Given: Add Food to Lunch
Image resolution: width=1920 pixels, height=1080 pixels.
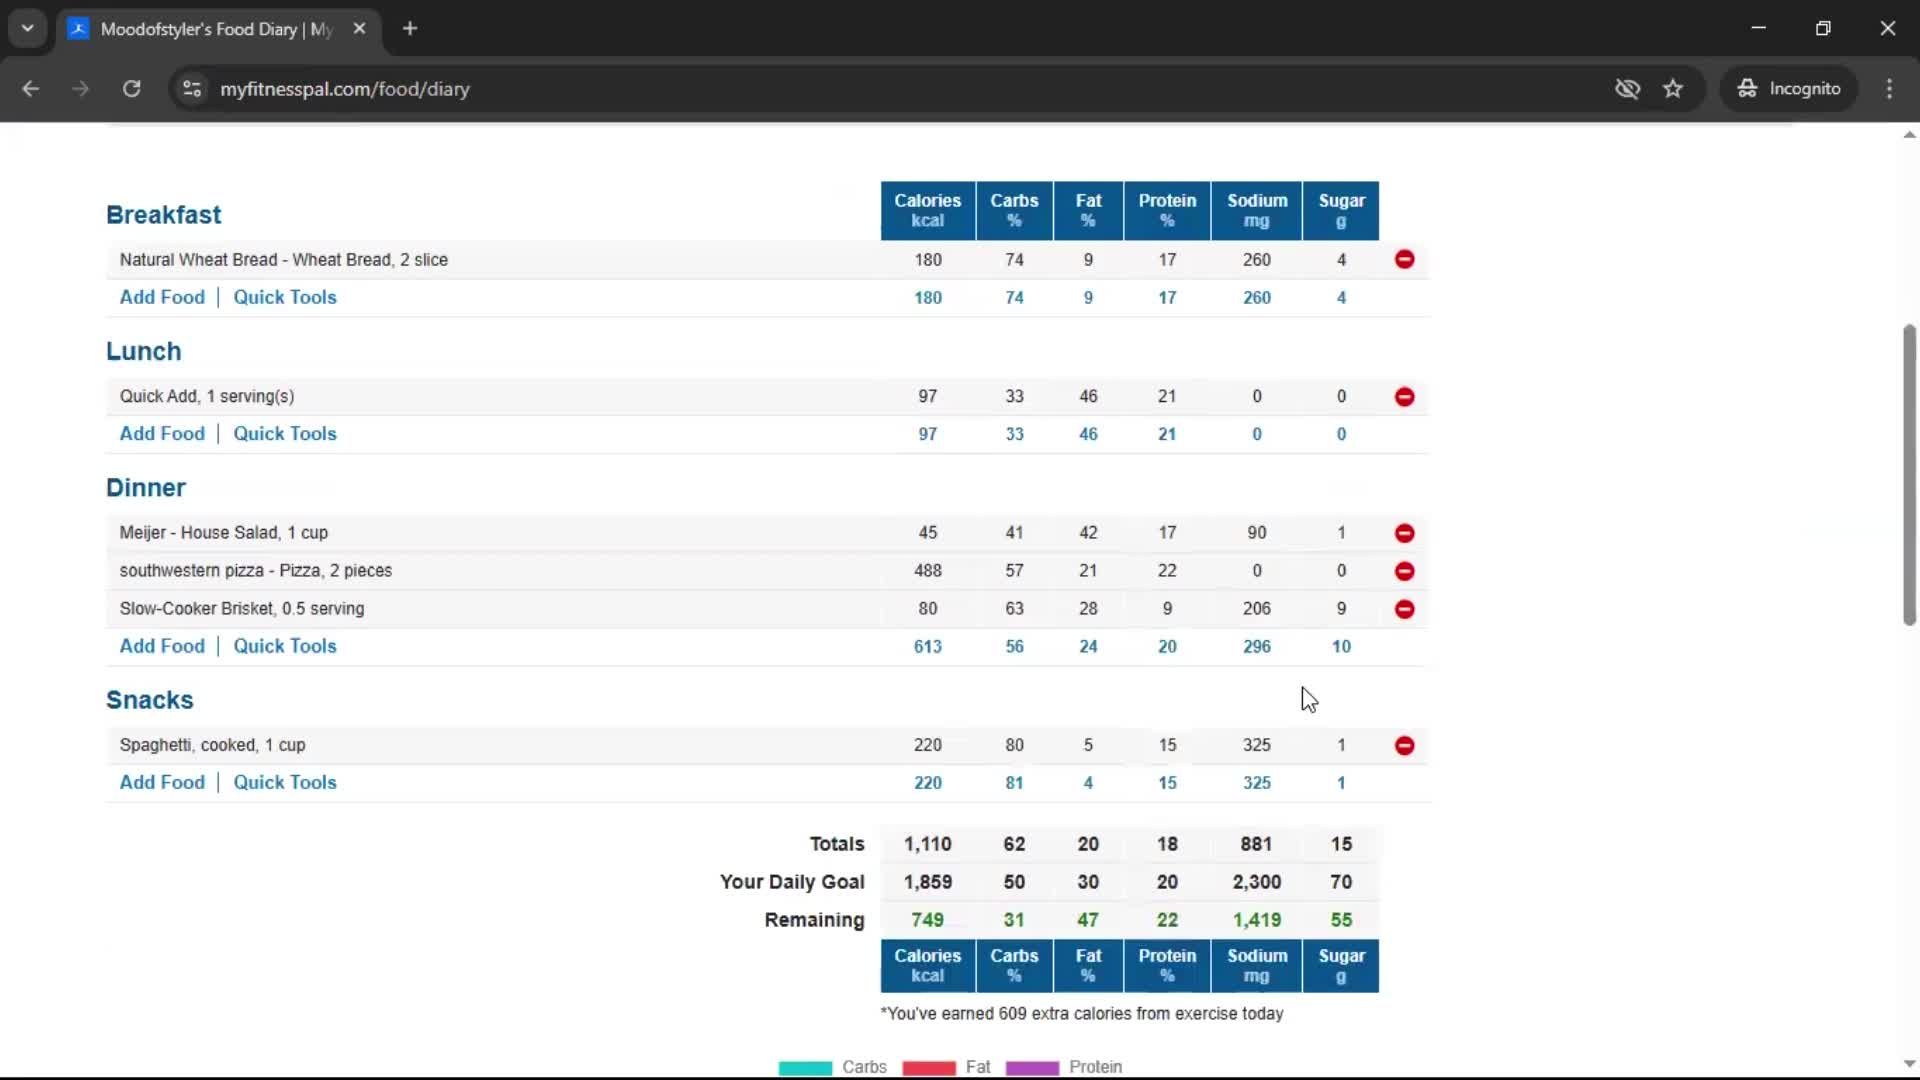Looking at the screenshot, I should pos(162,434).
